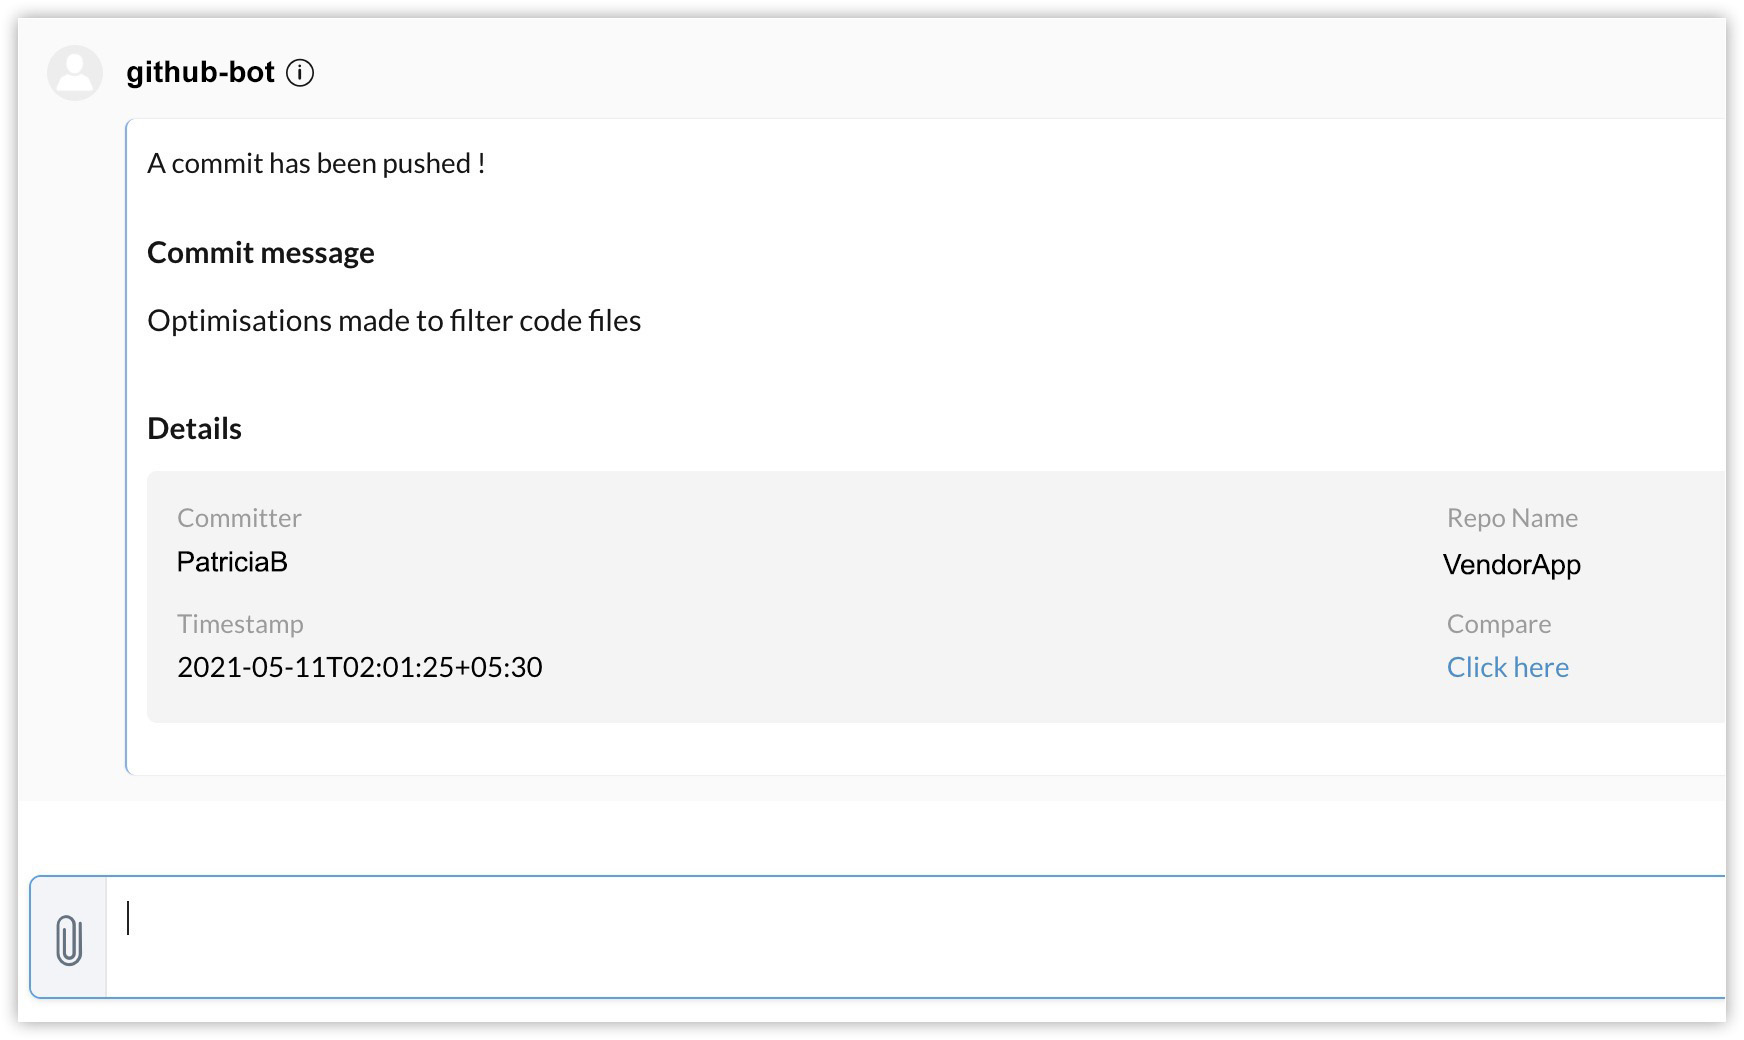Open the Compare "Click here" link
Image resolution: width=1744 pixels, height=1040 pixels.
tap(1507, 667)
